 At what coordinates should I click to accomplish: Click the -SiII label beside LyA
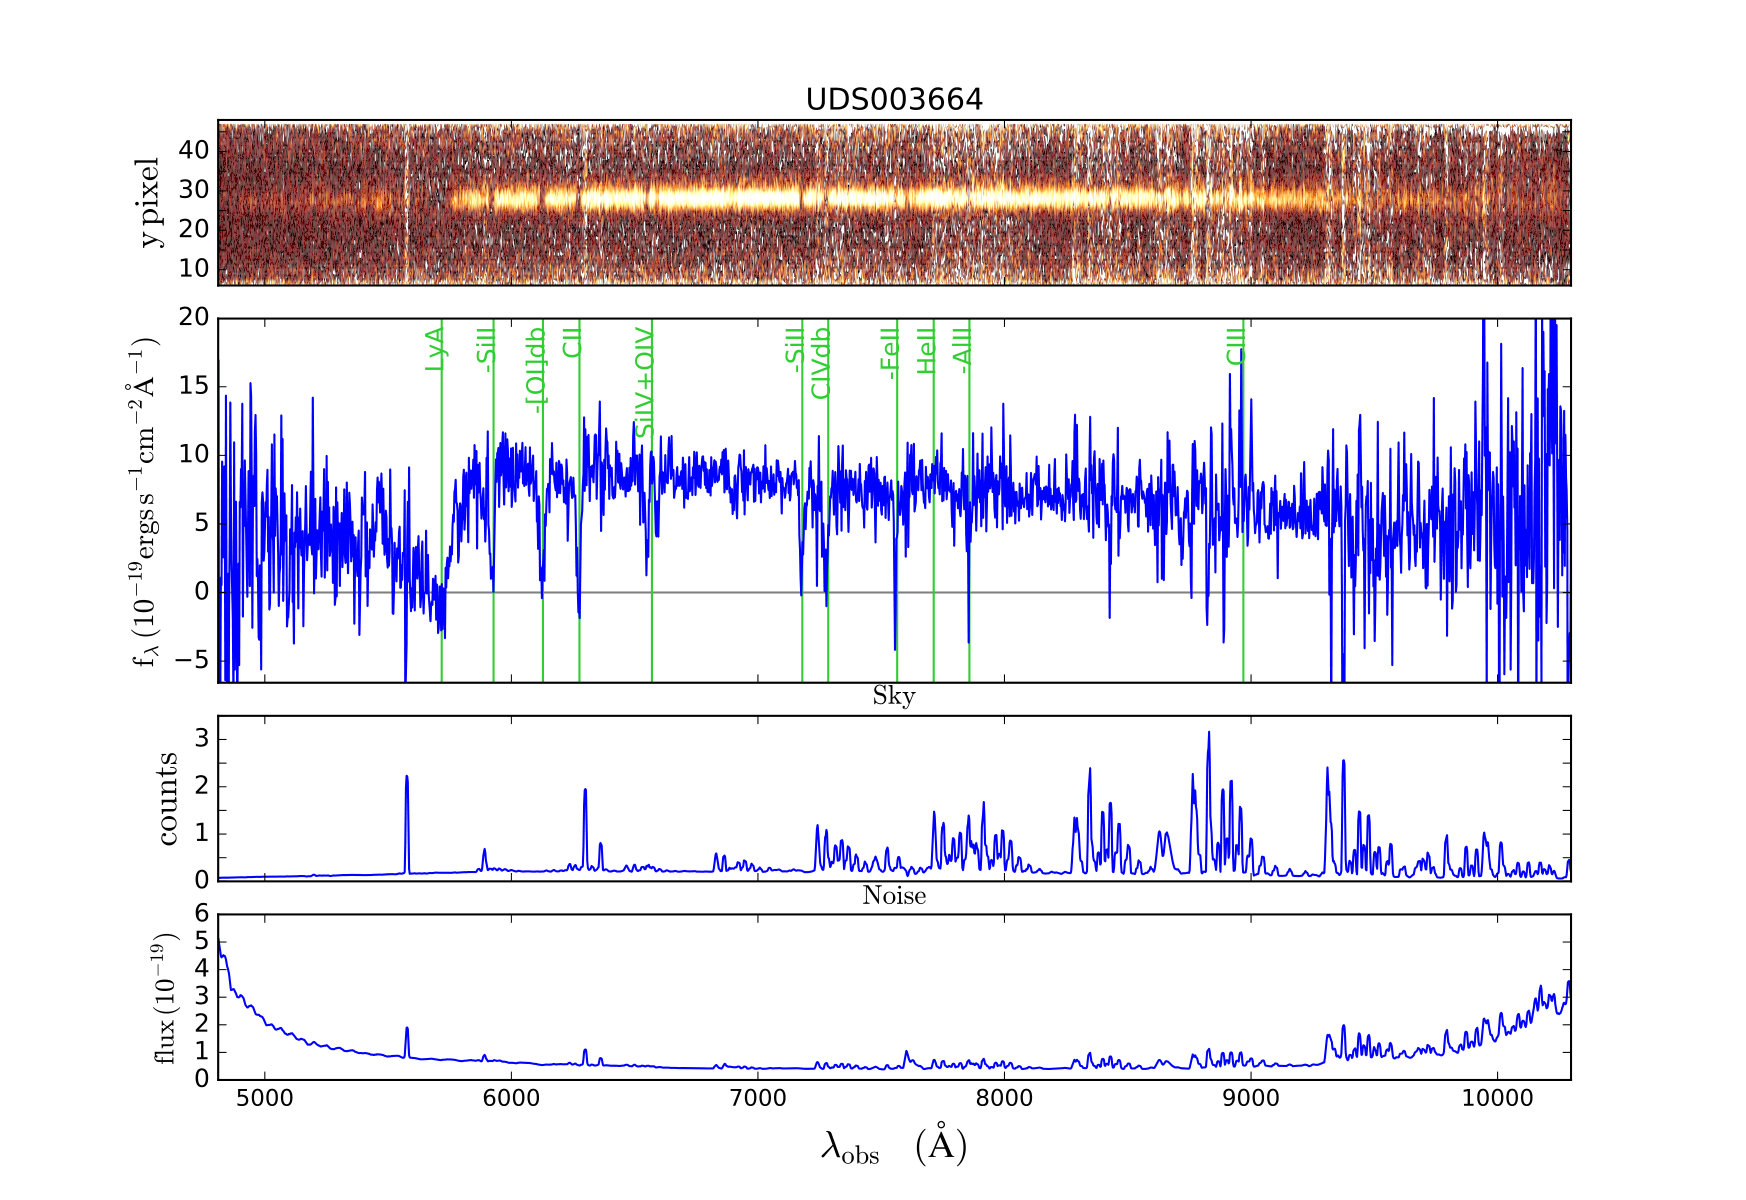pyautogui.click(x=485, y=348)
